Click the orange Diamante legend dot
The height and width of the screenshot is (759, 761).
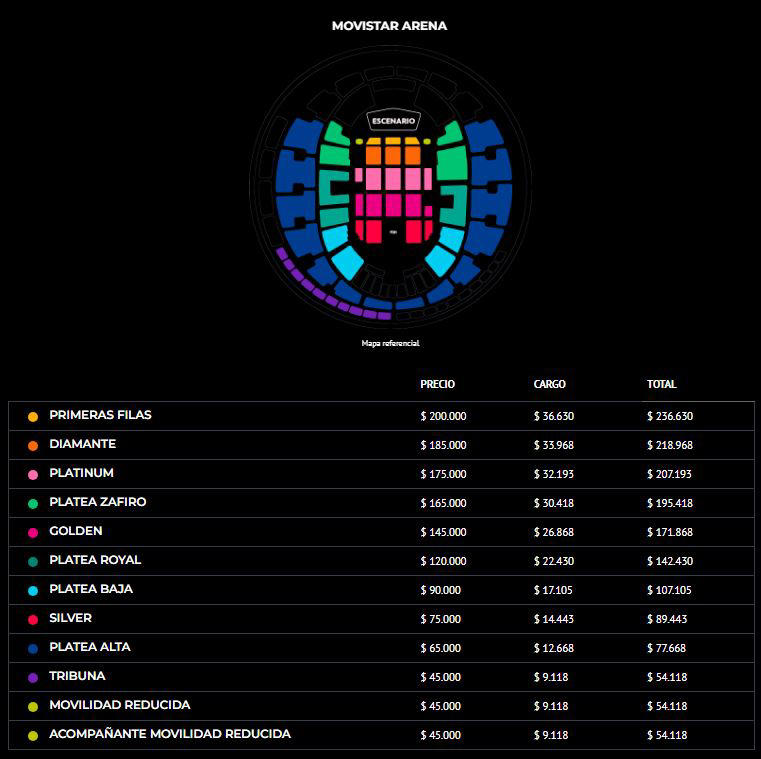tap(33, 446)
